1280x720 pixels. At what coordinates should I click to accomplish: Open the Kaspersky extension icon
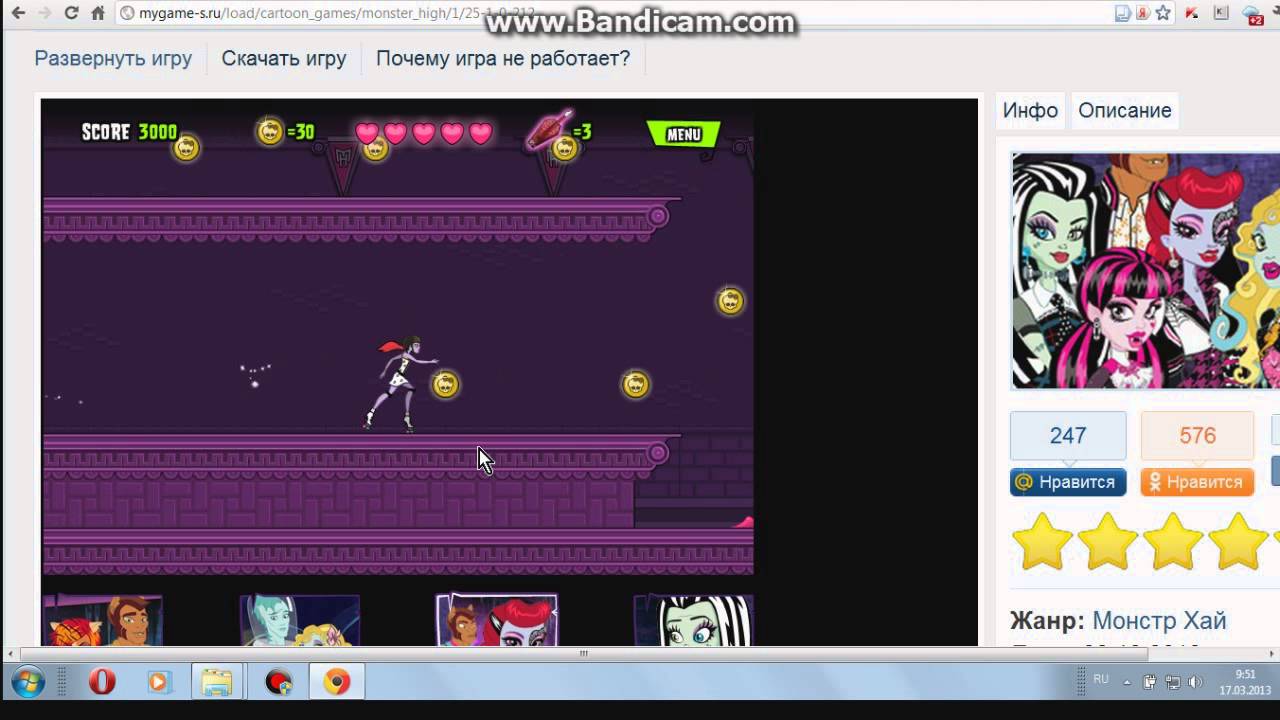(x=1191, y=14)
